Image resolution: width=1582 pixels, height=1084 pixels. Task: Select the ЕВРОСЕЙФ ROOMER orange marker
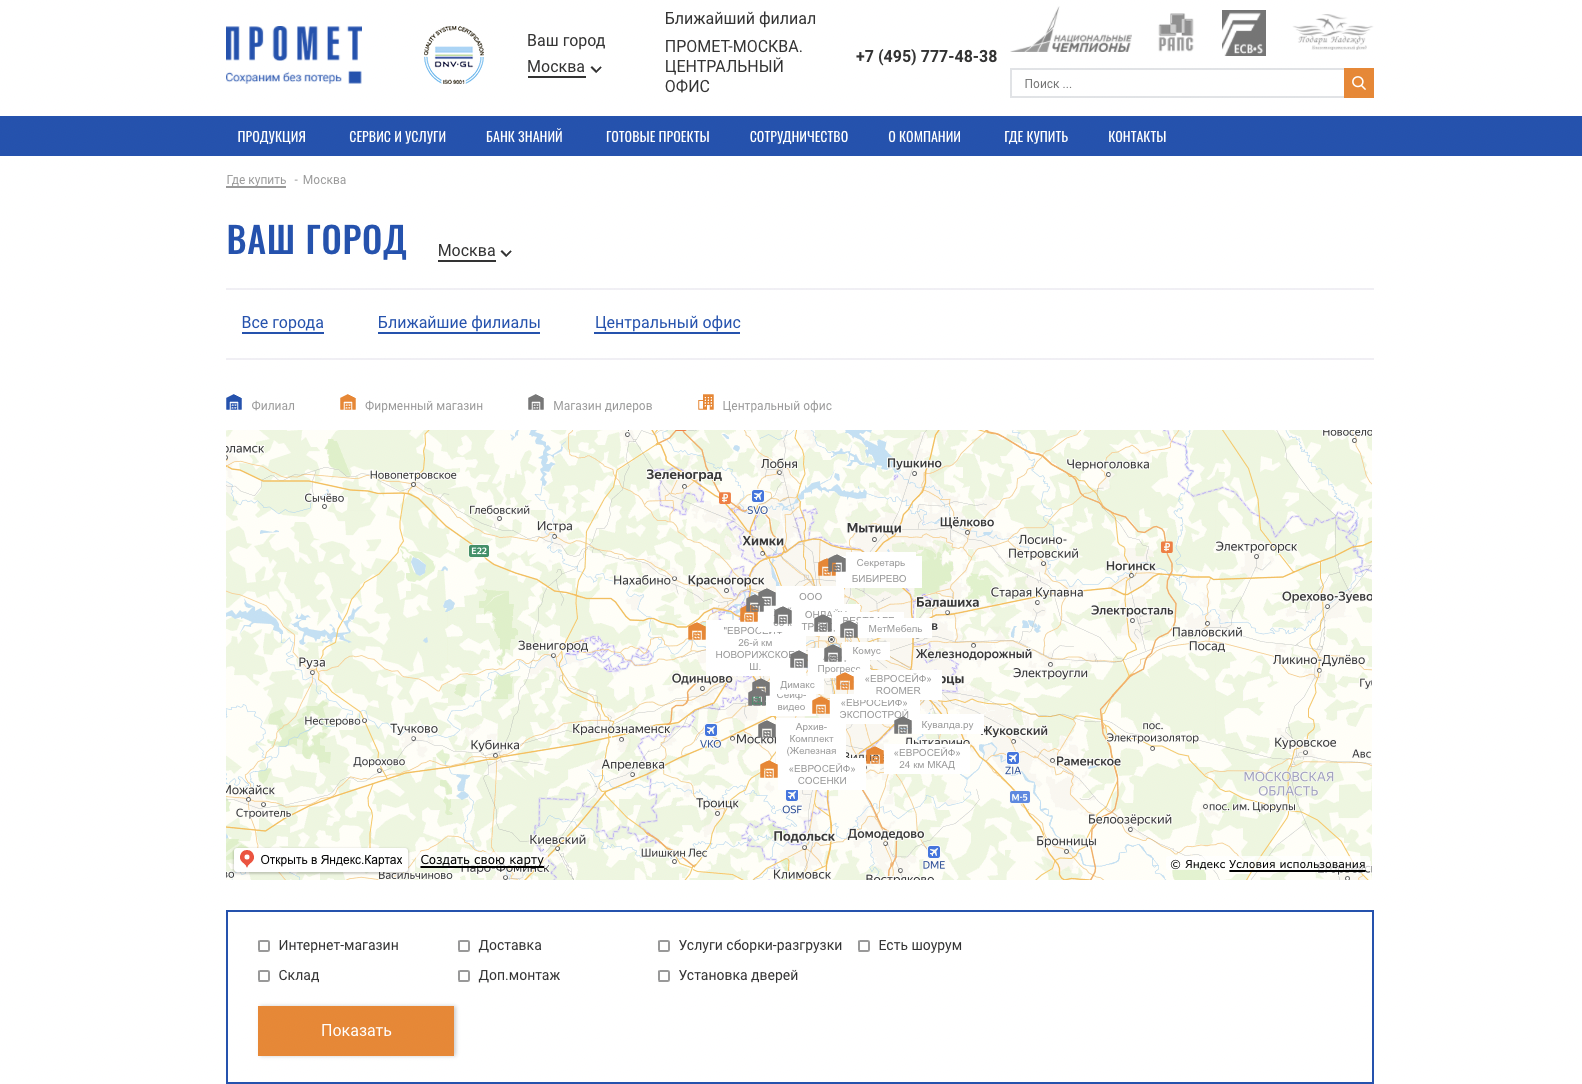(845, 683)
